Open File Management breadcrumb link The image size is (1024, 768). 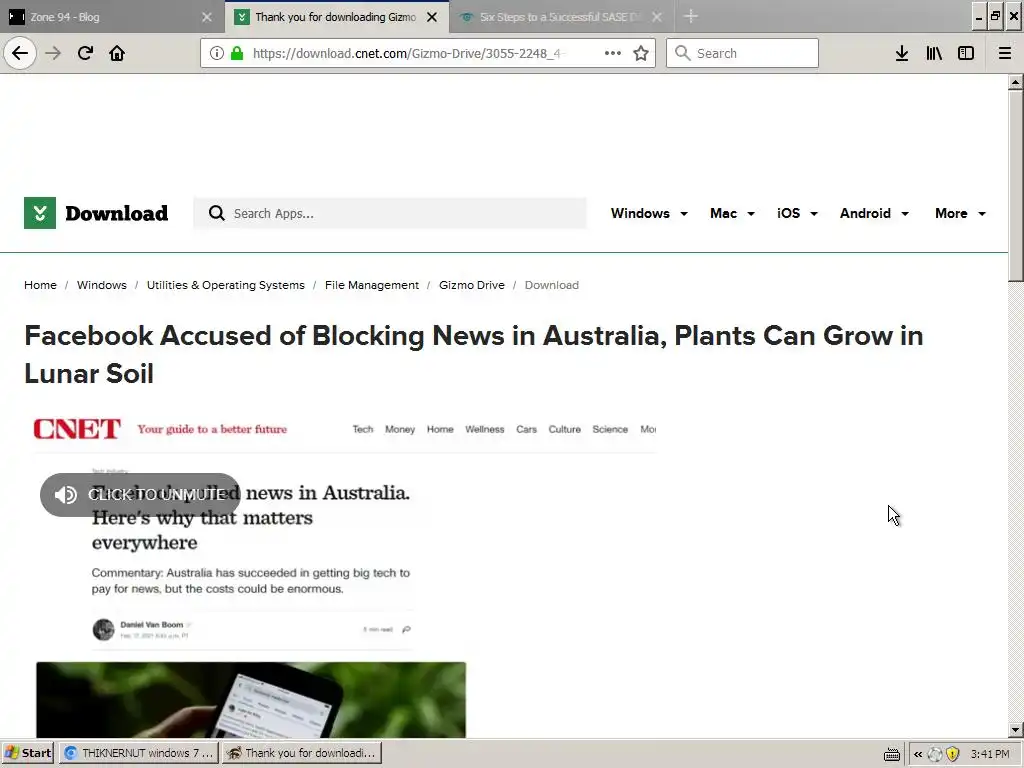pos(372,285)
